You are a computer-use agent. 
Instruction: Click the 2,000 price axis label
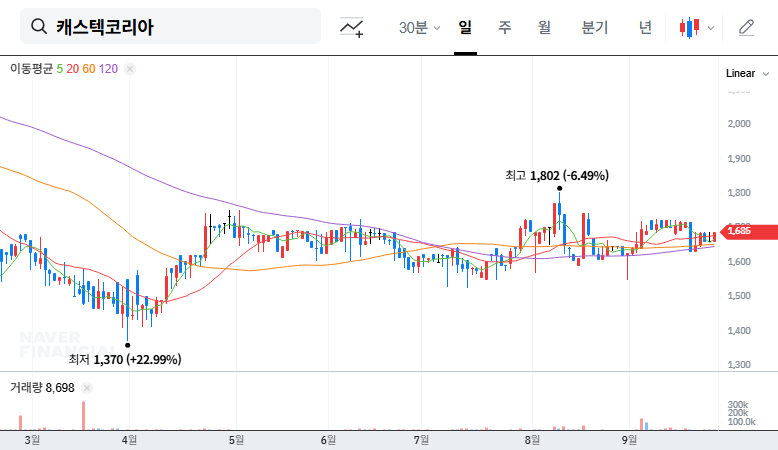point(739,124)
